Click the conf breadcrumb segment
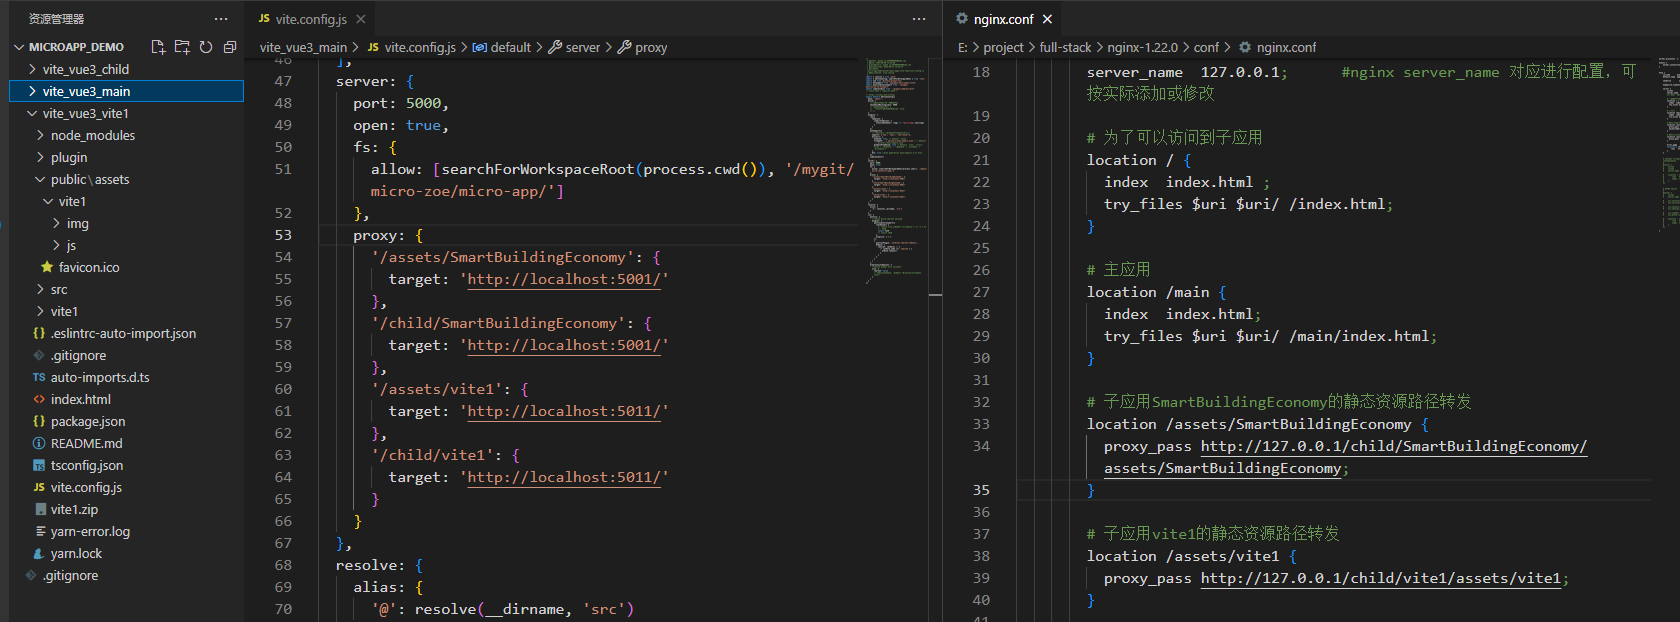1680x622 pixels. 1206,47
